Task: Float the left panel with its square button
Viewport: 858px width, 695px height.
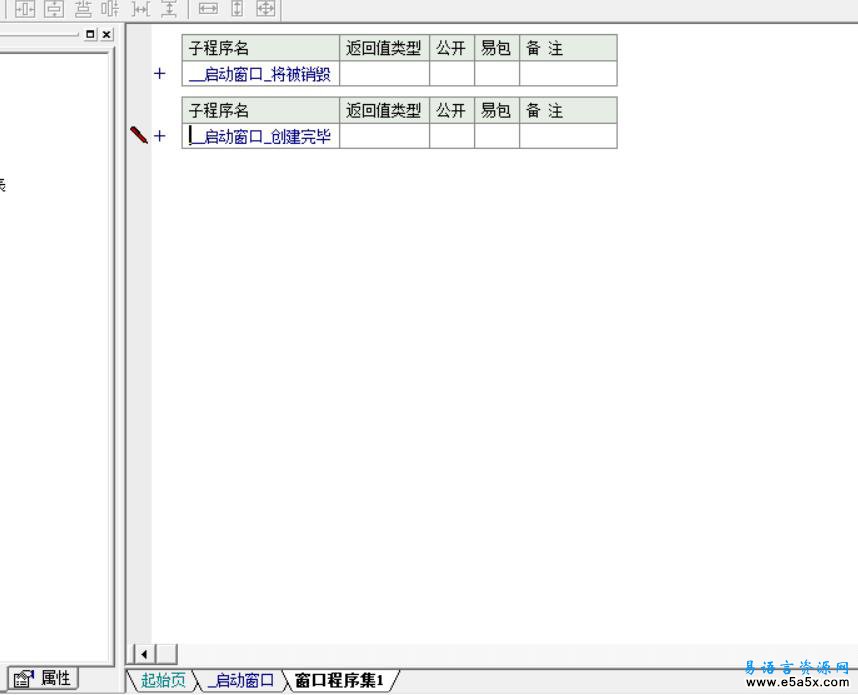Action: pos(91,34)
